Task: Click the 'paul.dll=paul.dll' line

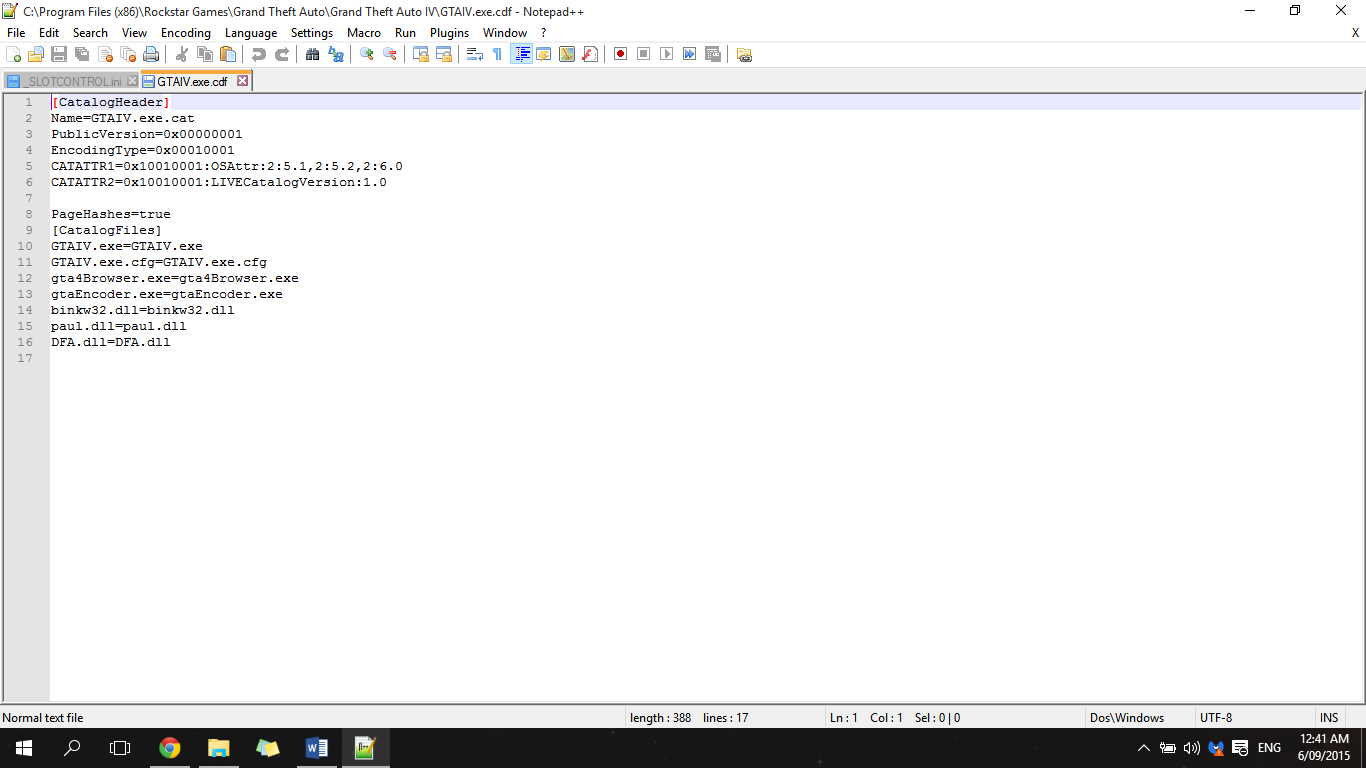Action: [x=119, y=326]
